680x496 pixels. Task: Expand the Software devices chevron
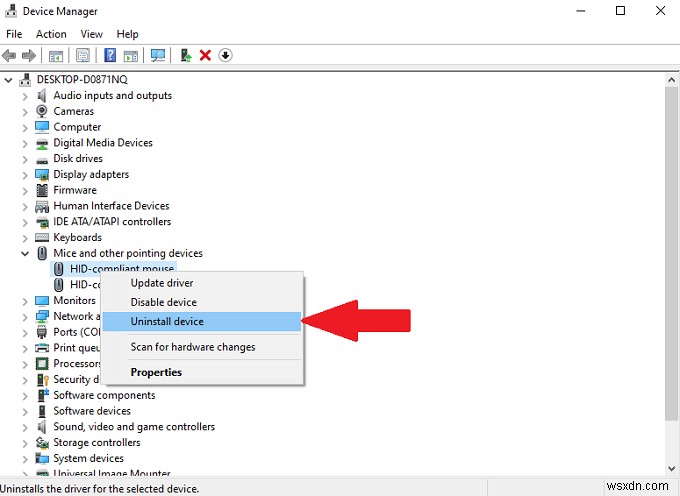[25, 411]
